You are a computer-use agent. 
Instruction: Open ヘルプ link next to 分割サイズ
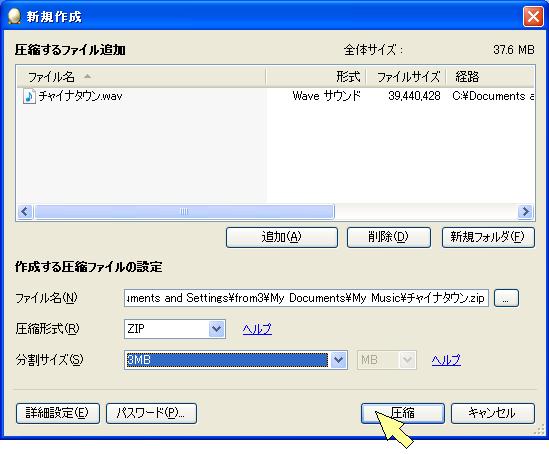446,360
